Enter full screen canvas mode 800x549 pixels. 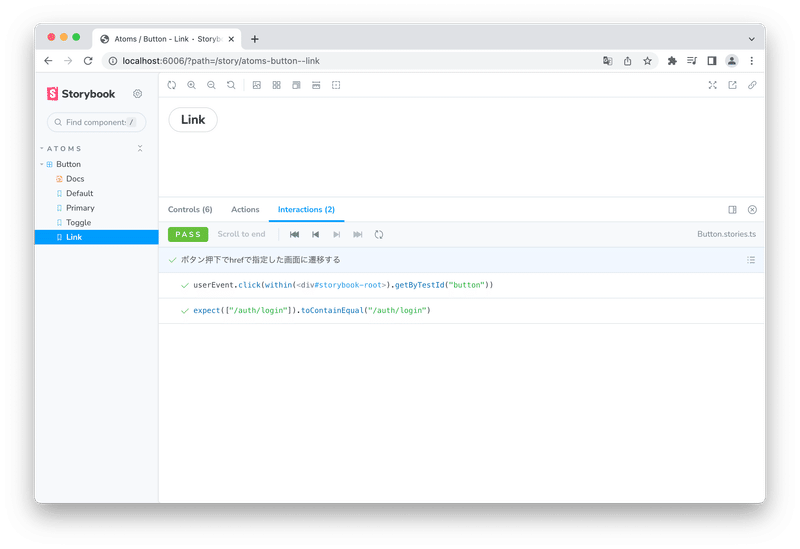712,85
